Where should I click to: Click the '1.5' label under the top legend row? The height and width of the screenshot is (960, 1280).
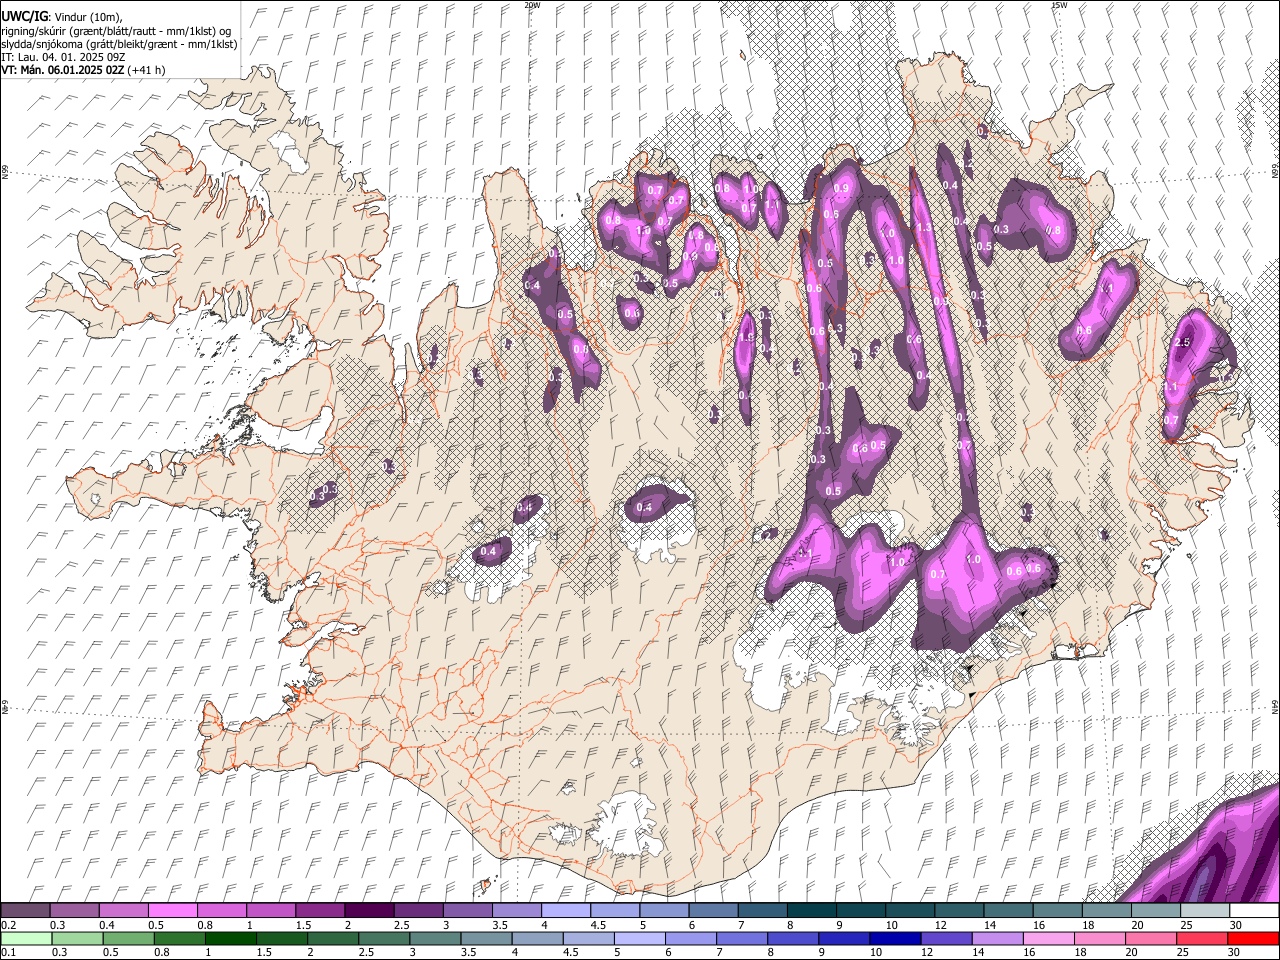tap(302, 925)
